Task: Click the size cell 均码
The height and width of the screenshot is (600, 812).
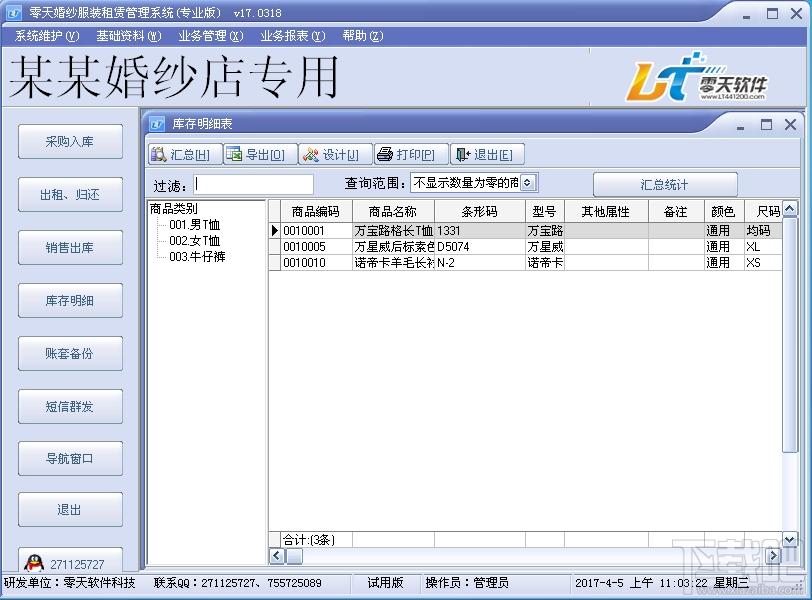Action: (x=763, y=230)
